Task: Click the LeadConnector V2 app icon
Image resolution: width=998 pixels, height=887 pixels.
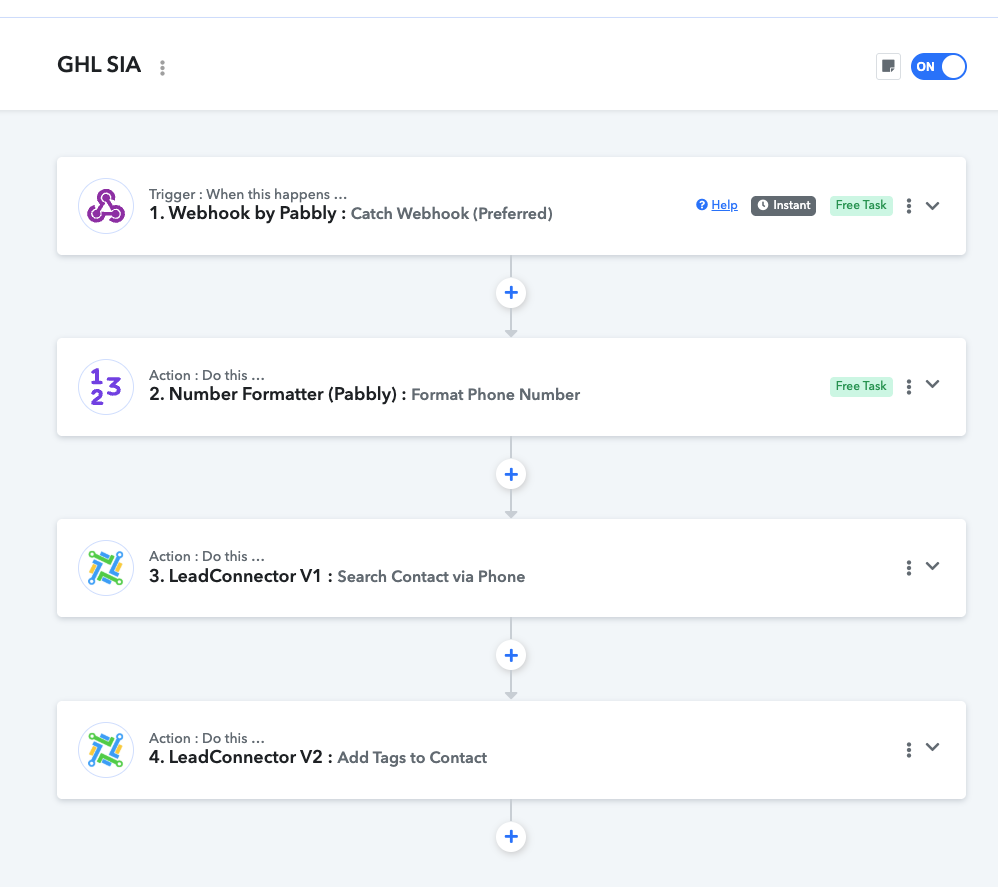Action: click(x=106, y=750)
